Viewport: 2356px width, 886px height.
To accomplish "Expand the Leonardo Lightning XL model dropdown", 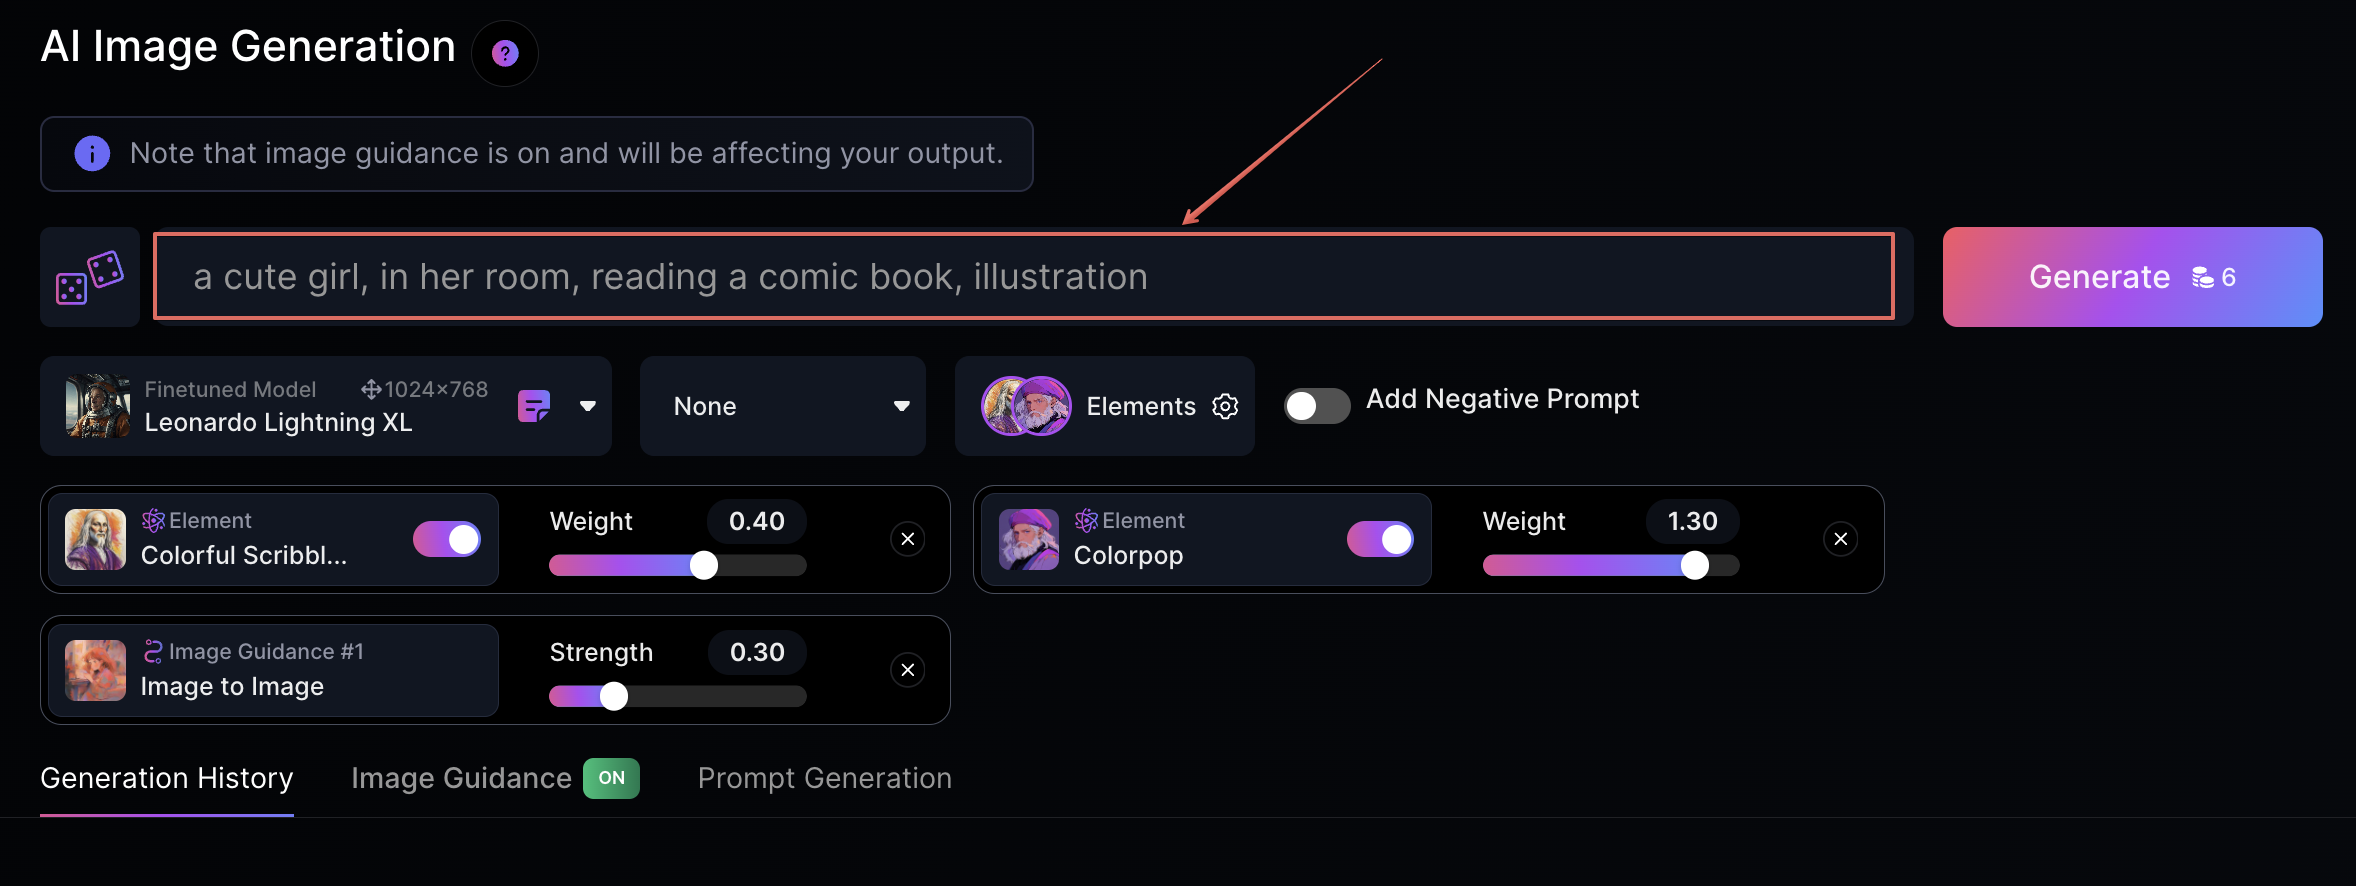I will coord(588,406).
